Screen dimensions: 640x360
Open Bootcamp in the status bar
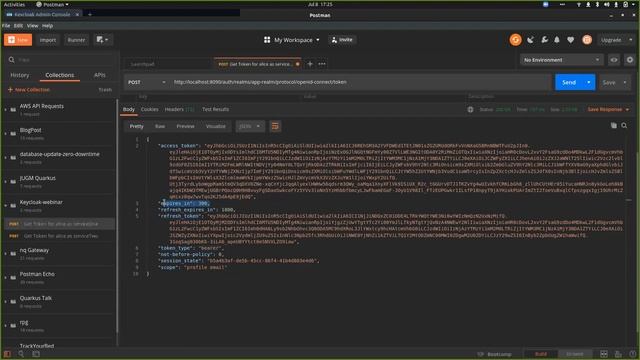pos(495,354)
